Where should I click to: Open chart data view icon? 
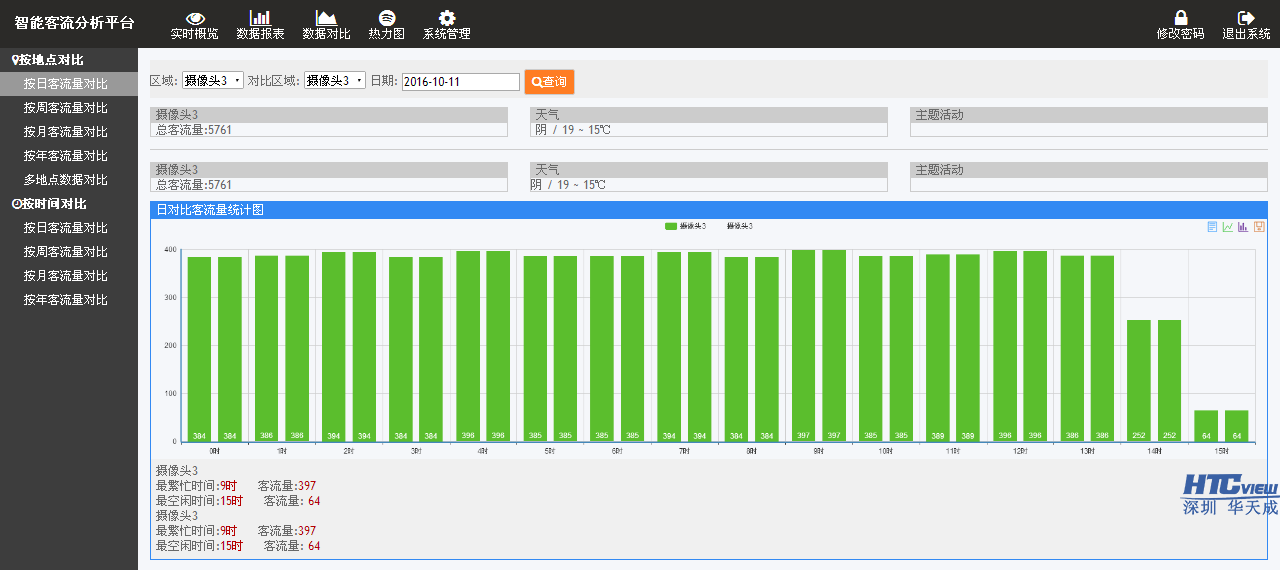[x=1212, y=227]
